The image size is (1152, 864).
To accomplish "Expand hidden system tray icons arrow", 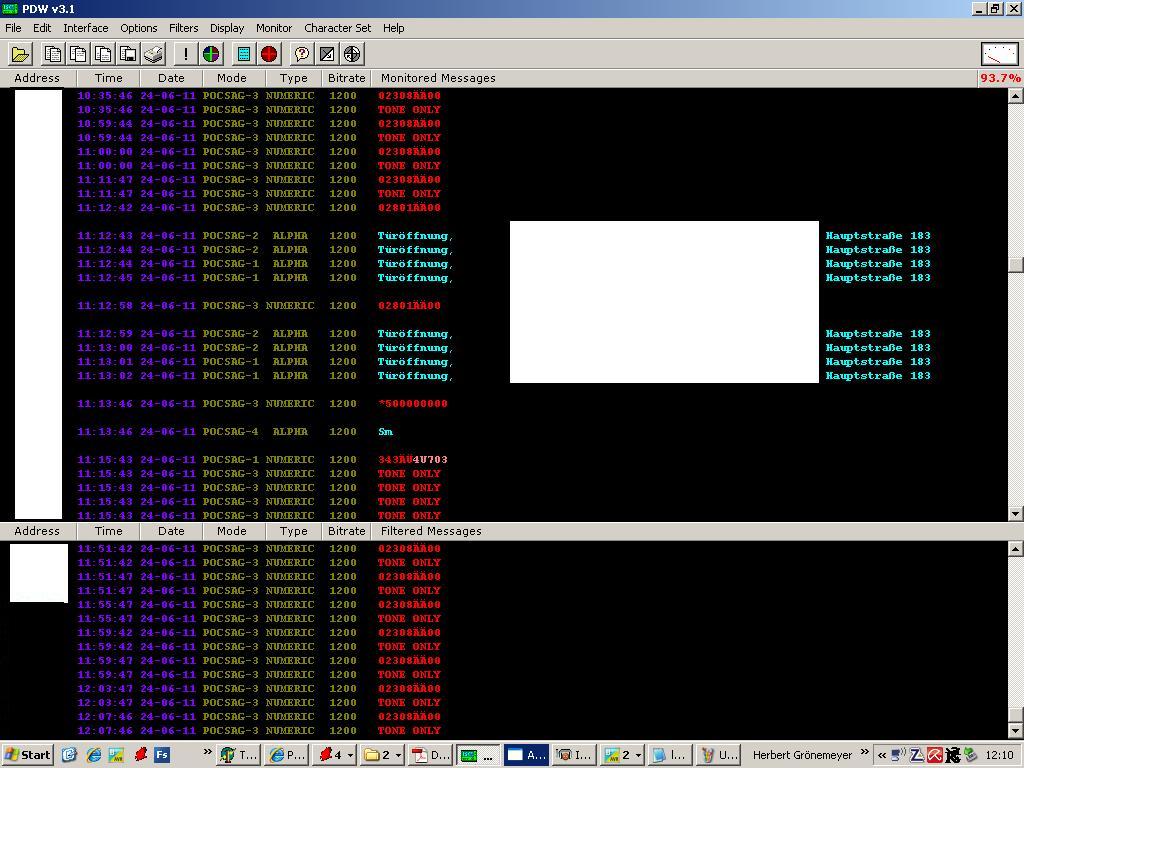I will [881, 755].
